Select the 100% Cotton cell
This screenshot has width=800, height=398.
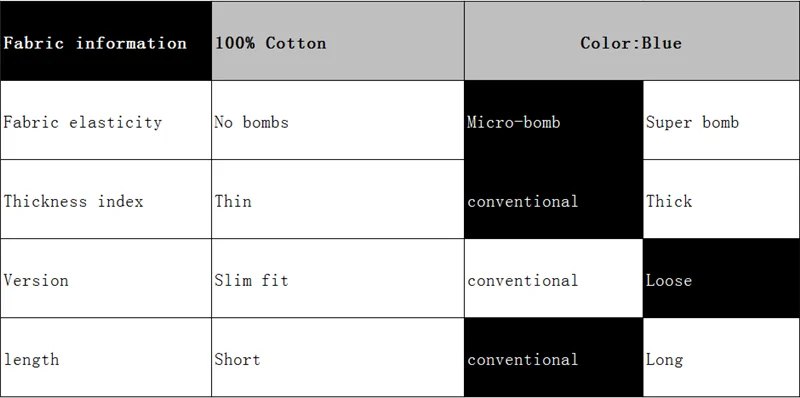click(x=338, y=41)
